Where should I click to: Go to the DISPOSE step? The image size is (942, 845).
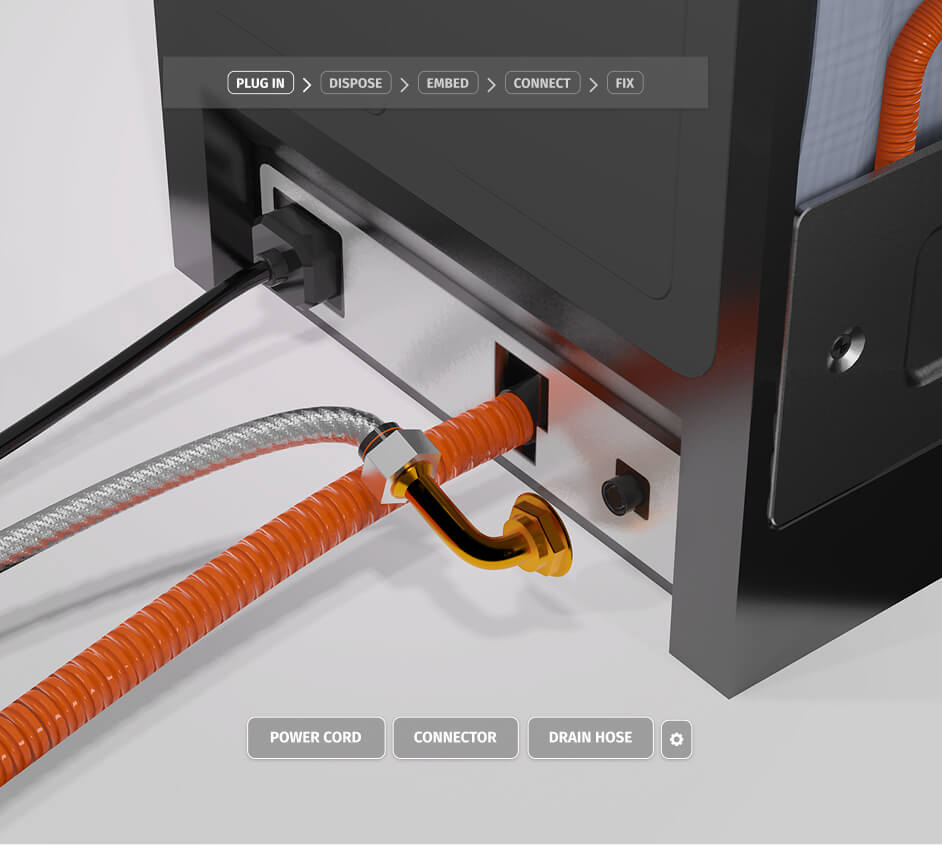355,83
